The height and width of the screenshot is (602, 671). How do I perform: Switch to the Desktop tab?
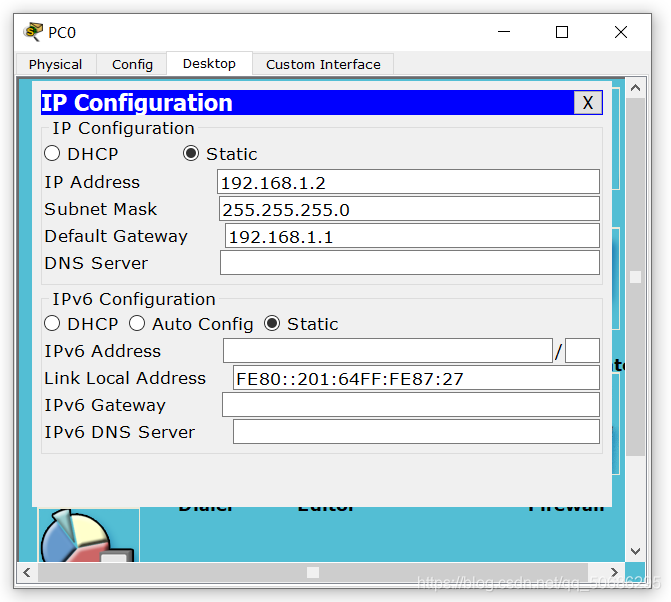pos(209,63)
